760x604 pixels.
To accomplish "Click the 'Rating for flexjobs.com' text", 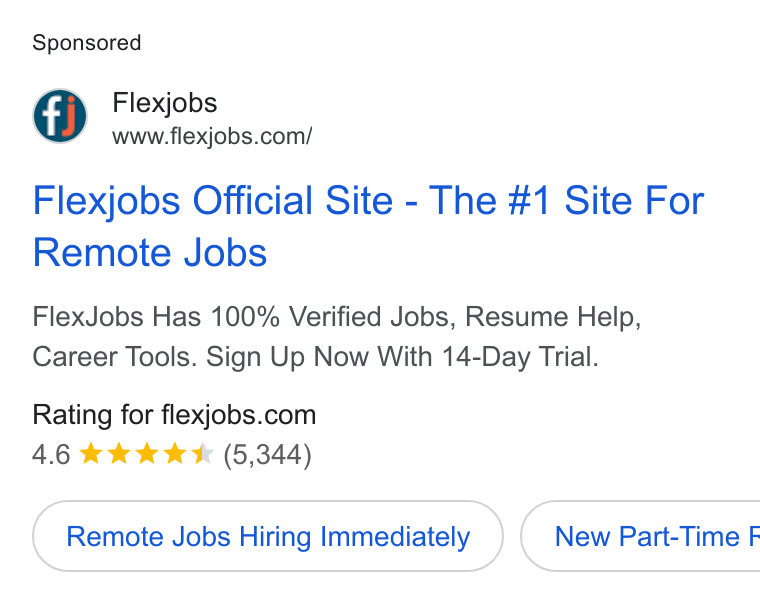I will tap(174, 415).
